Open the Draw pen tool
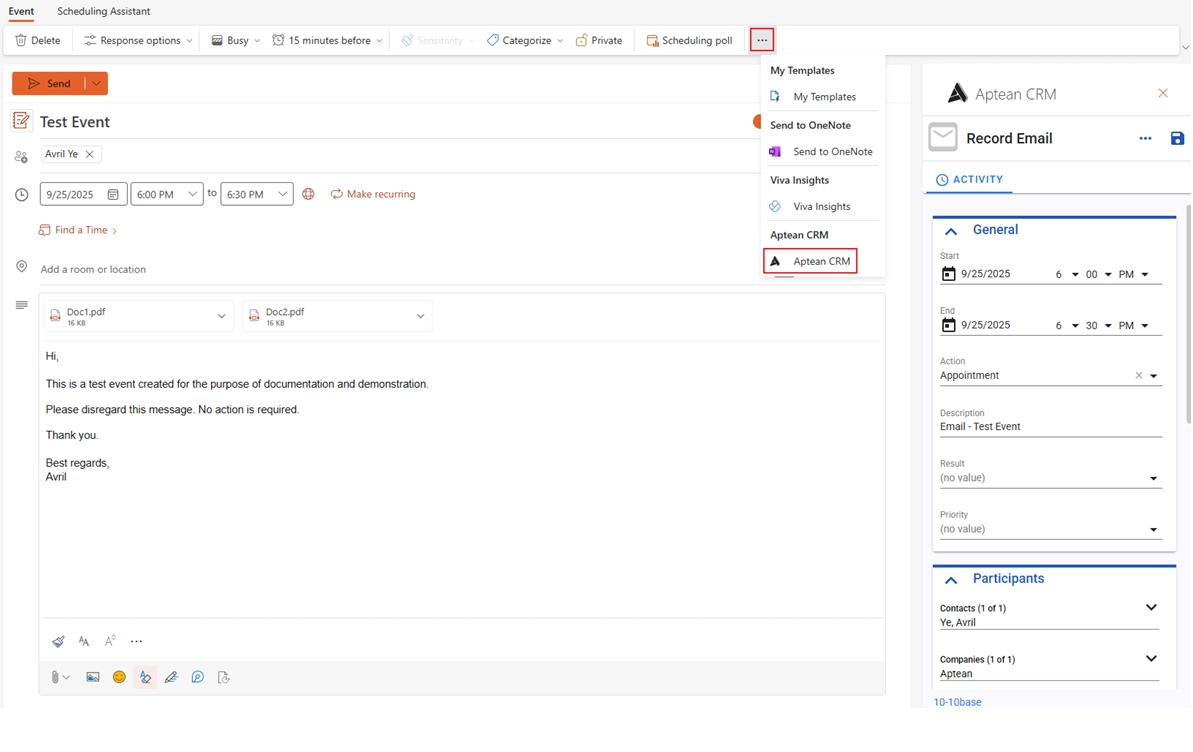 171,677
